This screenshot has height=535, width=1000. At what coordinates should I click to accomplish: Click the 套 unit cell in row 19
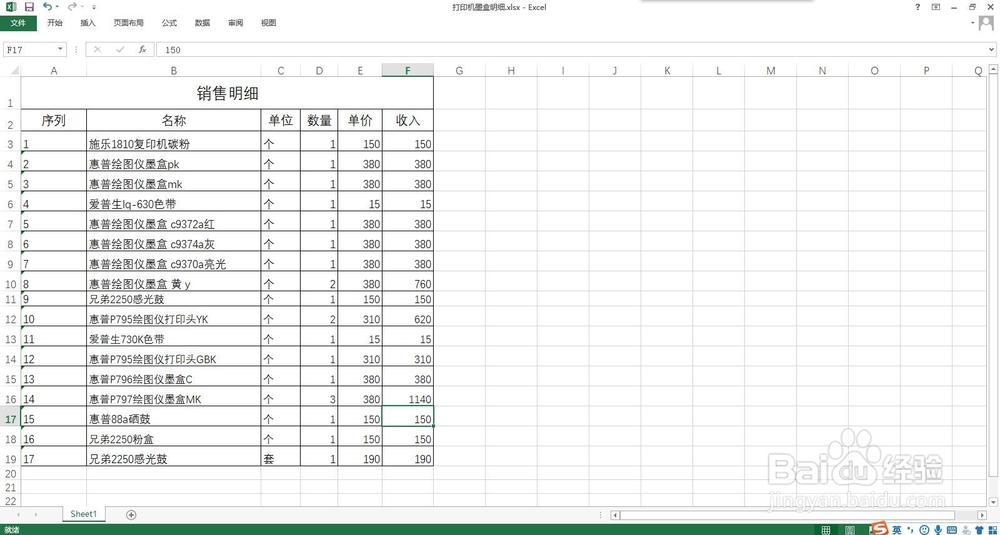[x=281, y=457]
